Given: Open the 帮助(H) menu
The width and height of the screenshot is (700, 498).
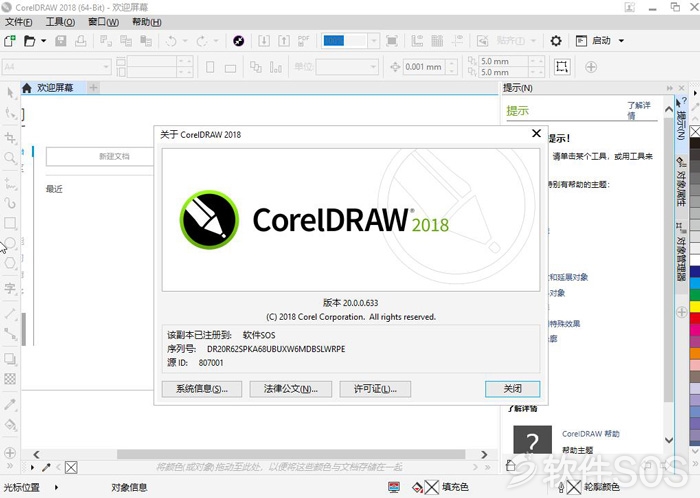Looking at the screenshot, I should [x=146, y=22].
